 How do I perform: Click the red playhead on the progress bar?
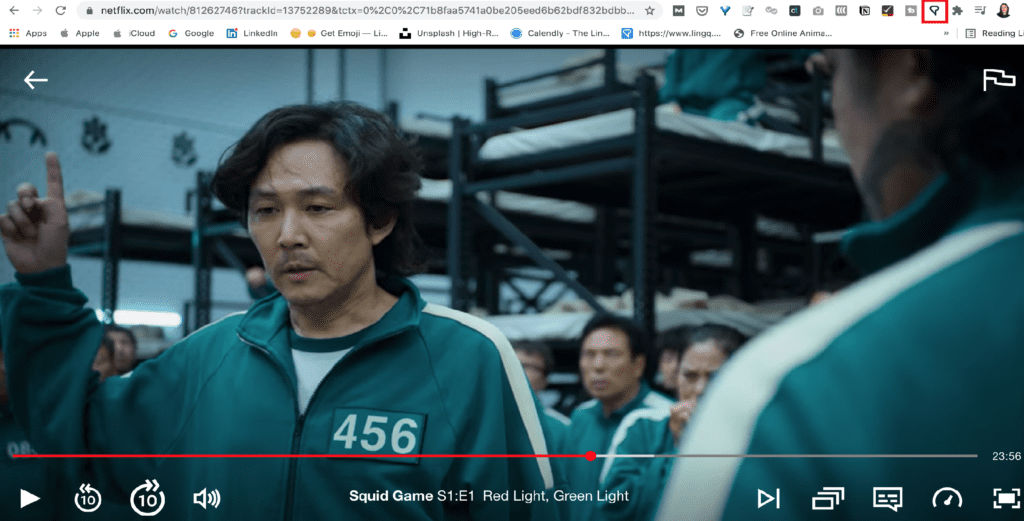point(590,456)
